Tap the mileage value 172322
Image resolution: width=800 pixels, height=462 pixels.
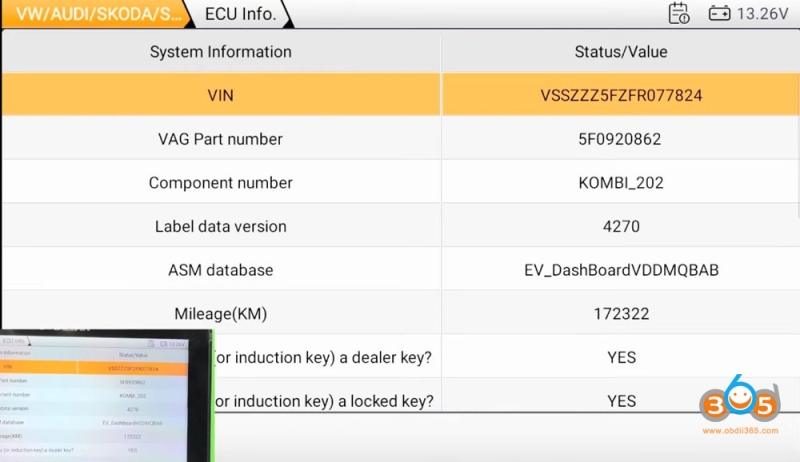620,314
